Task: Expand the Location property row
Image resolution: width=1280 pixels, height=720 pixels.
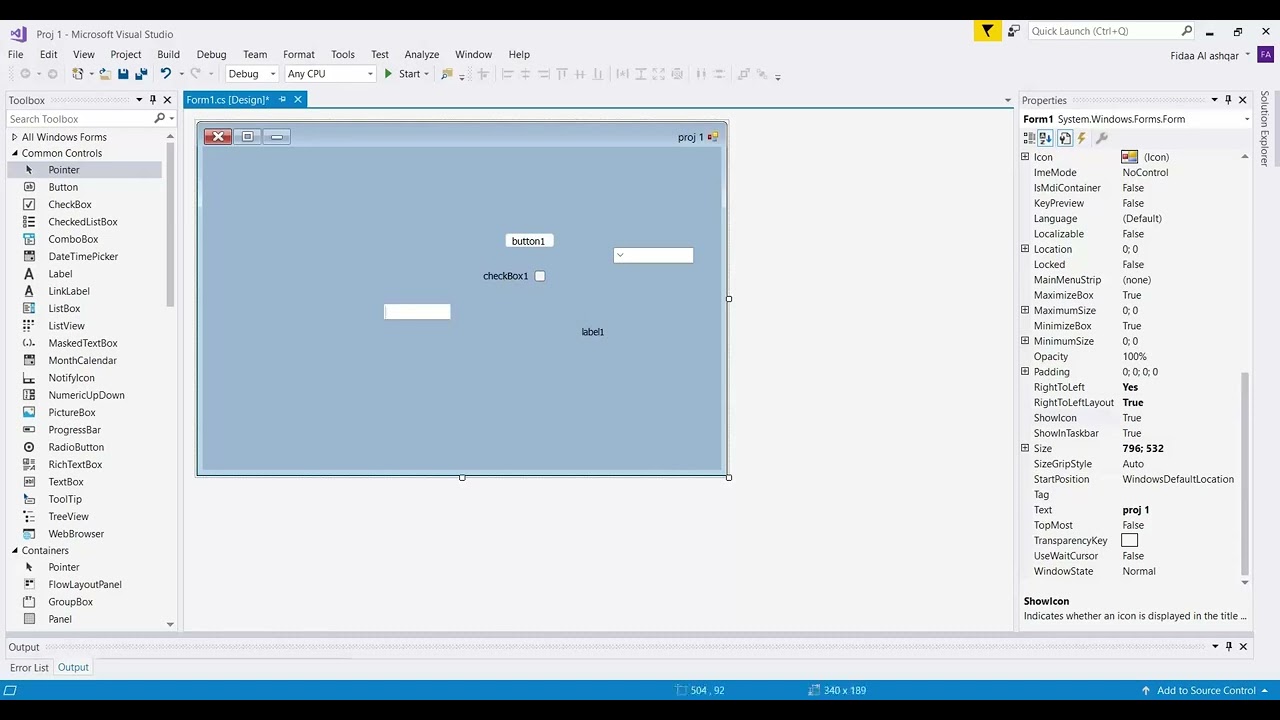Action: tap(1025, 249)
